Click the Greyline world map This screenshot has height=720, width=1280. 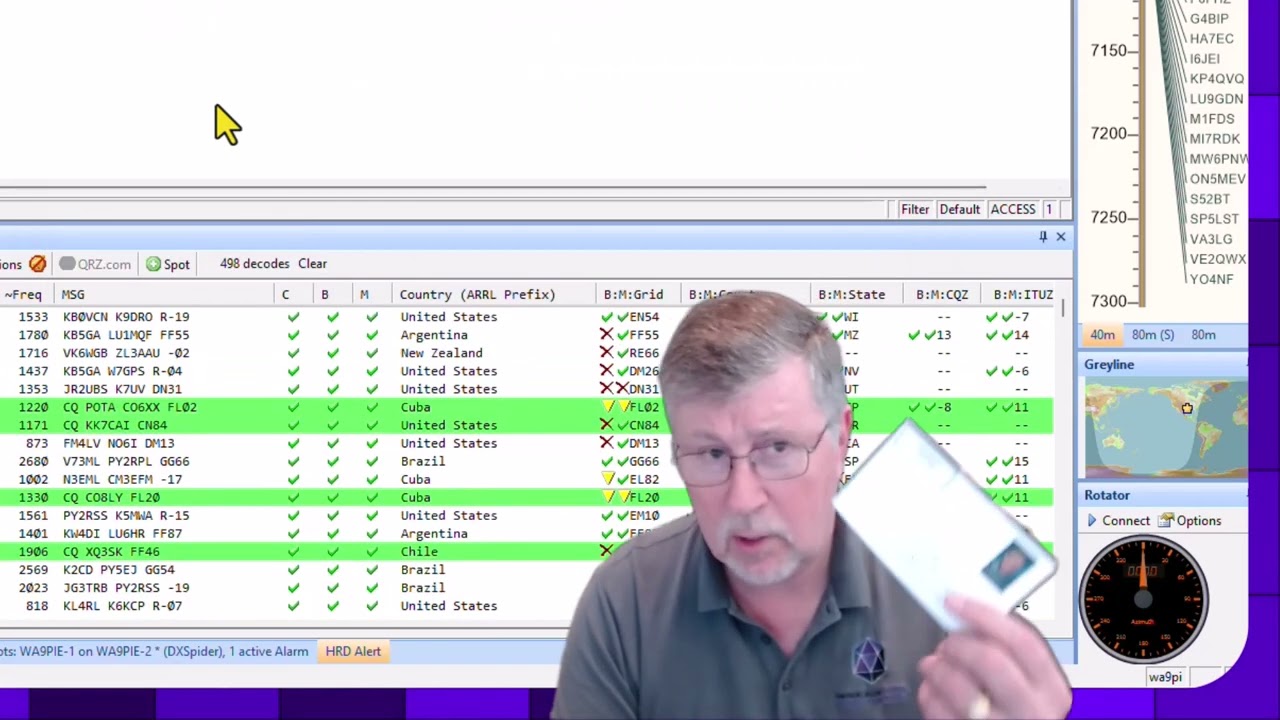coord(1166,428)
